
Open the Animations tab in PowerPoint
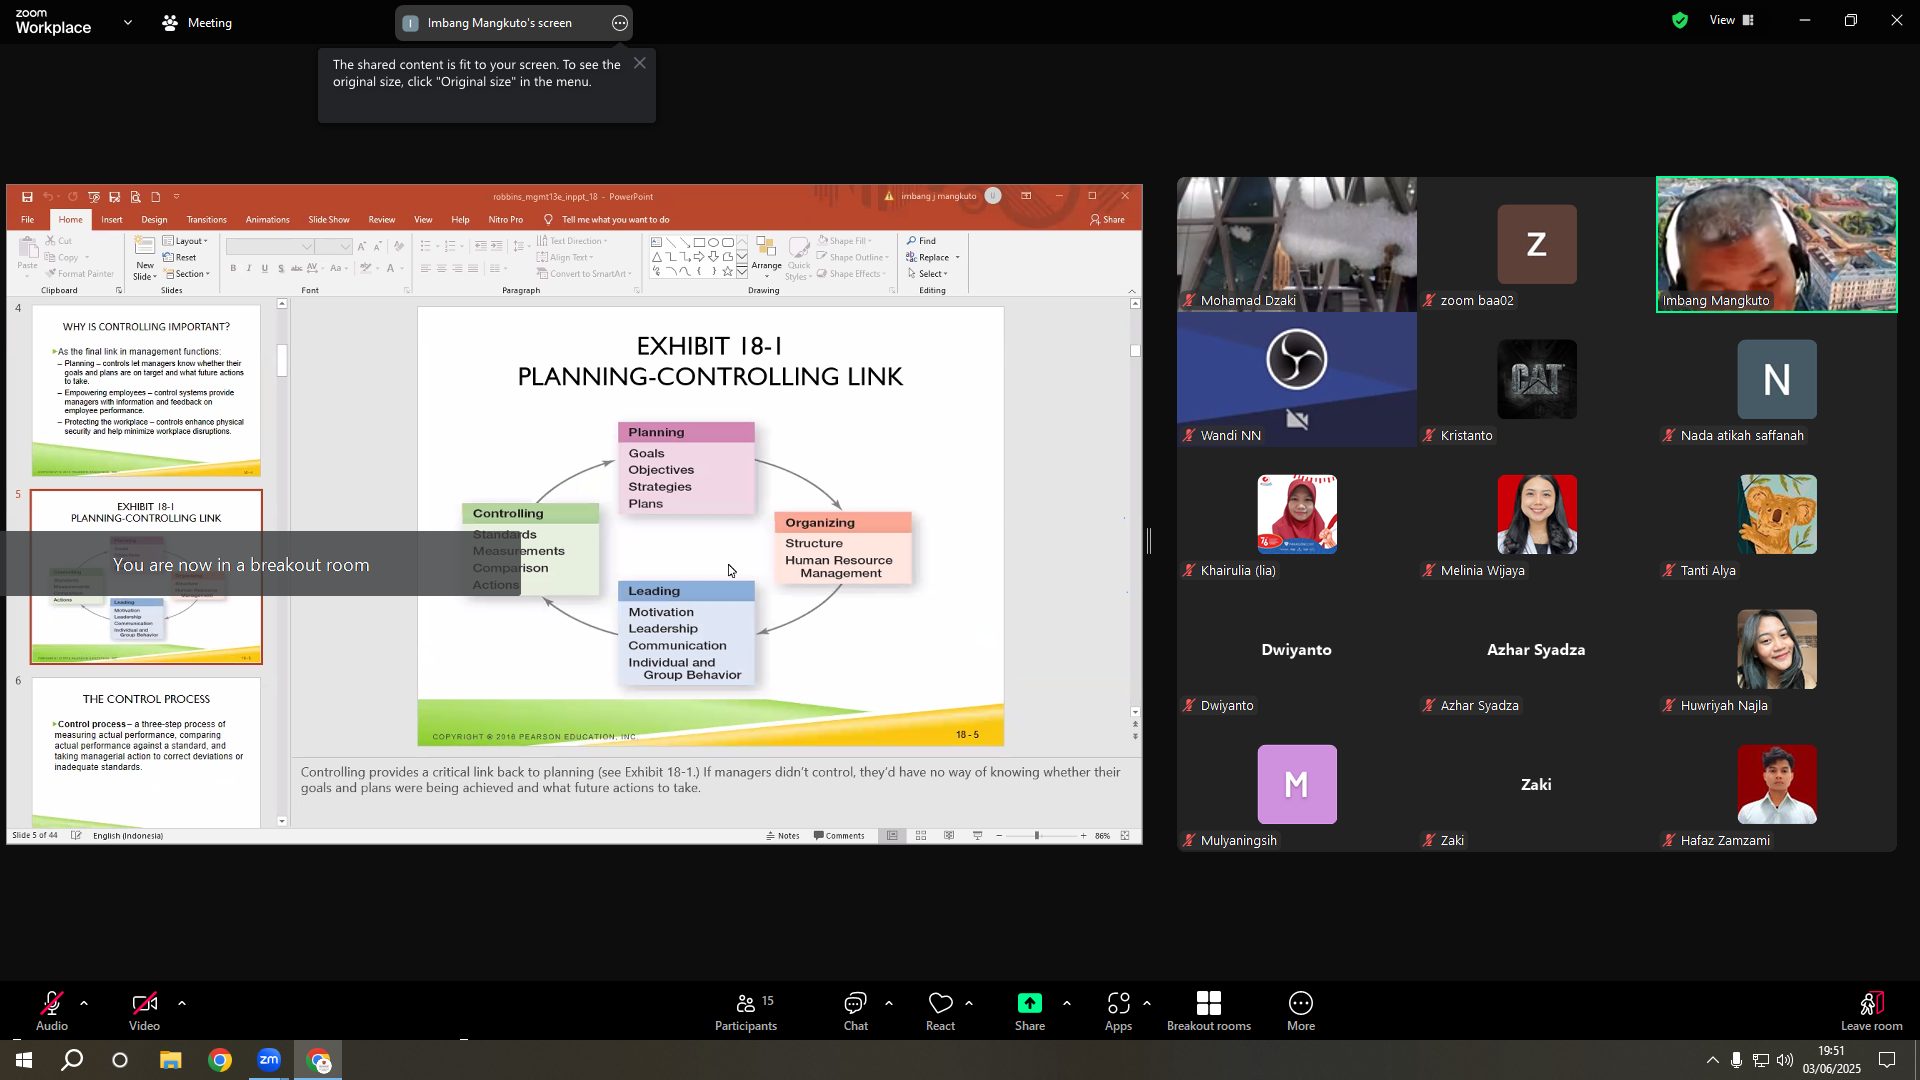[267, 220]
